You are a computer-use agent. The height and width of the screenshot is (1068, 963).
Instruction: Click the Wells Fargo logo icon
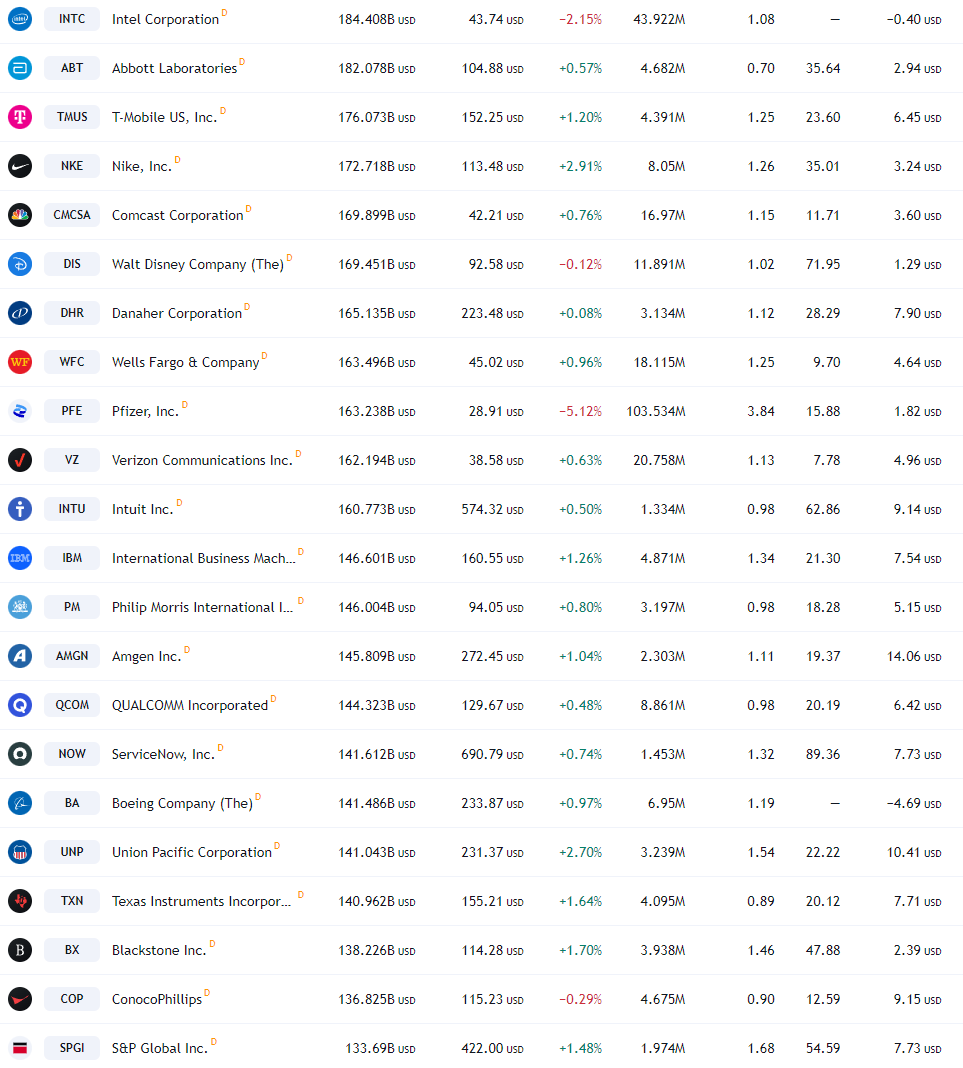pyautogui.click(x=20, y=362)
